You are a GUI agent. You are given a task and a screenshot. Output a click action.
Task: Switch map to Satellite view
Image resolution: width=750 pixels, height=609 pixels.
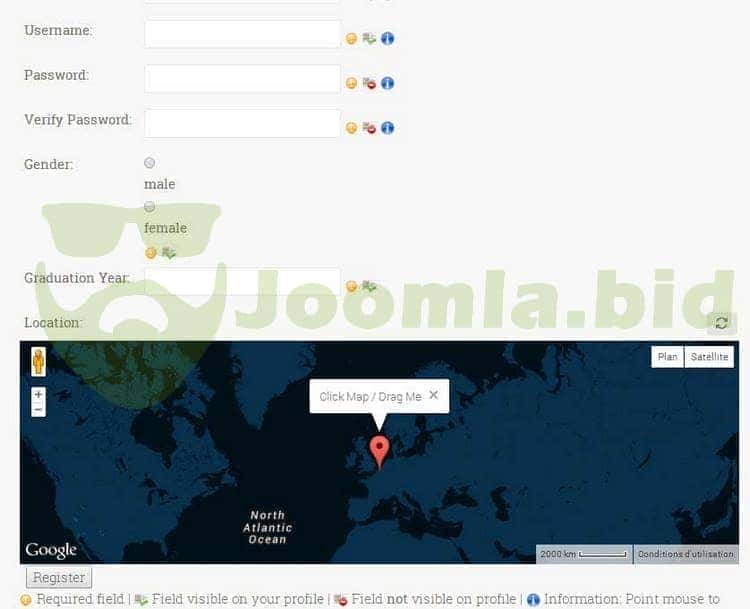(x=709, y=357)
